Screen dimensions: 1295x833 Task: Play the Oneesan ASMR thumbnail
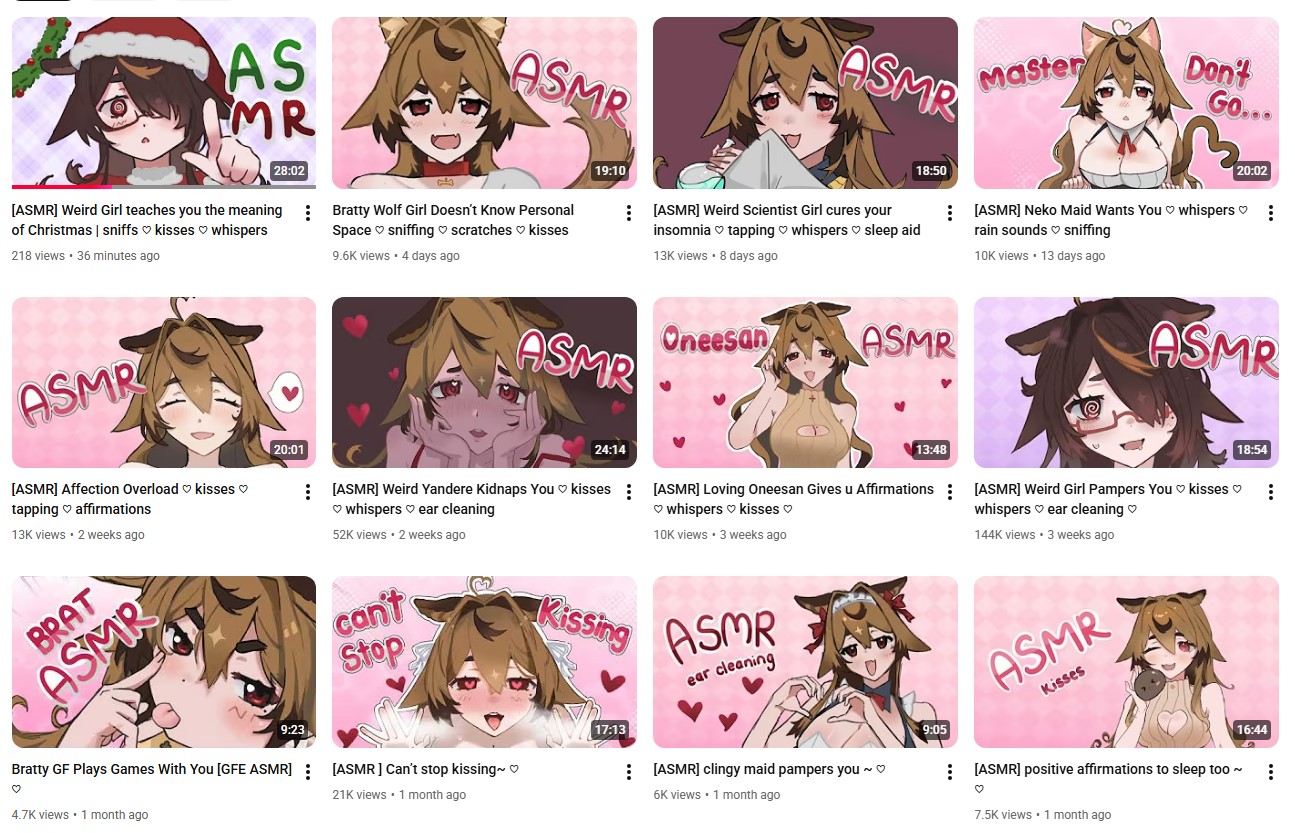(805, 382)
